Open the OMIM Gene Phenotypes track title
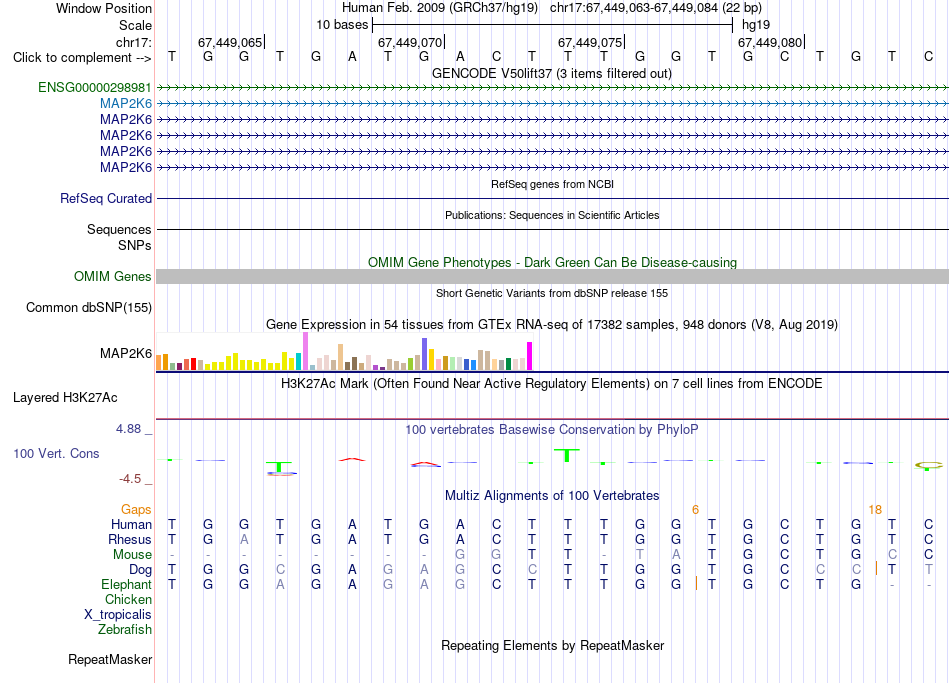950x683 pixels. (x=553, y=262)
